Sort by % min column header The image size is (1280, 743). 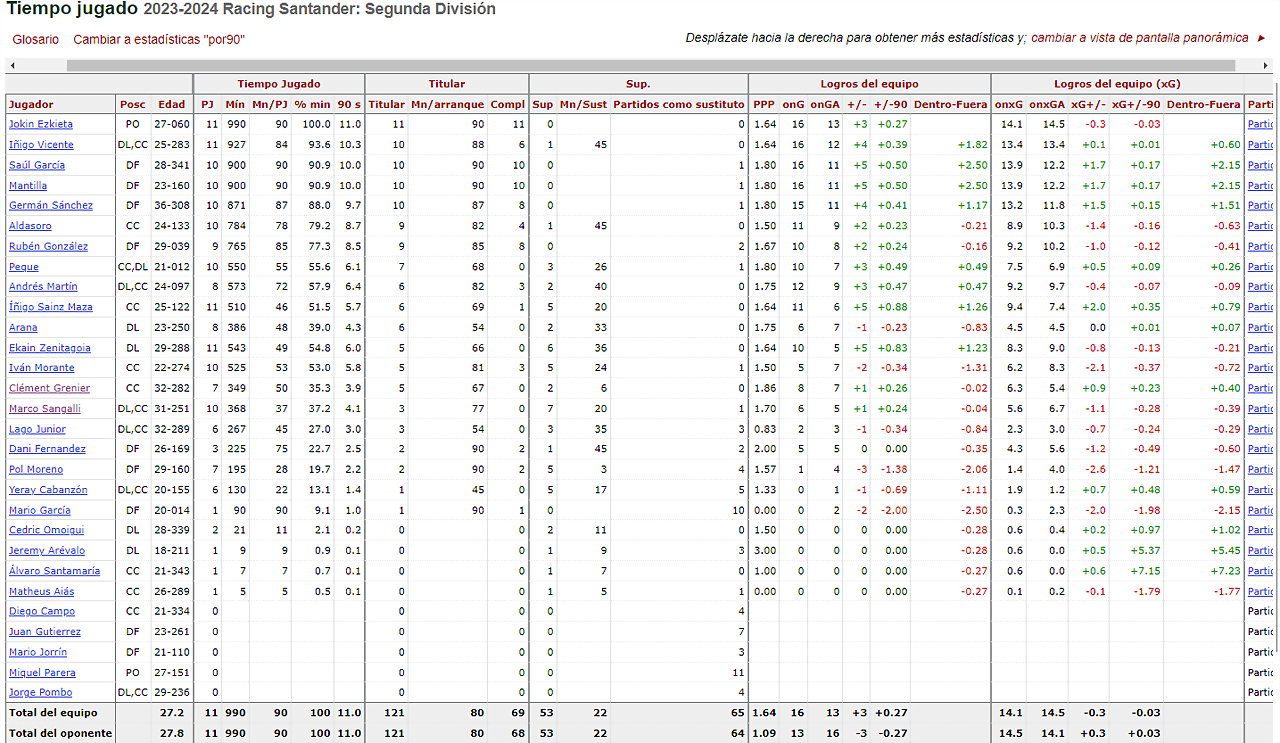312,104
